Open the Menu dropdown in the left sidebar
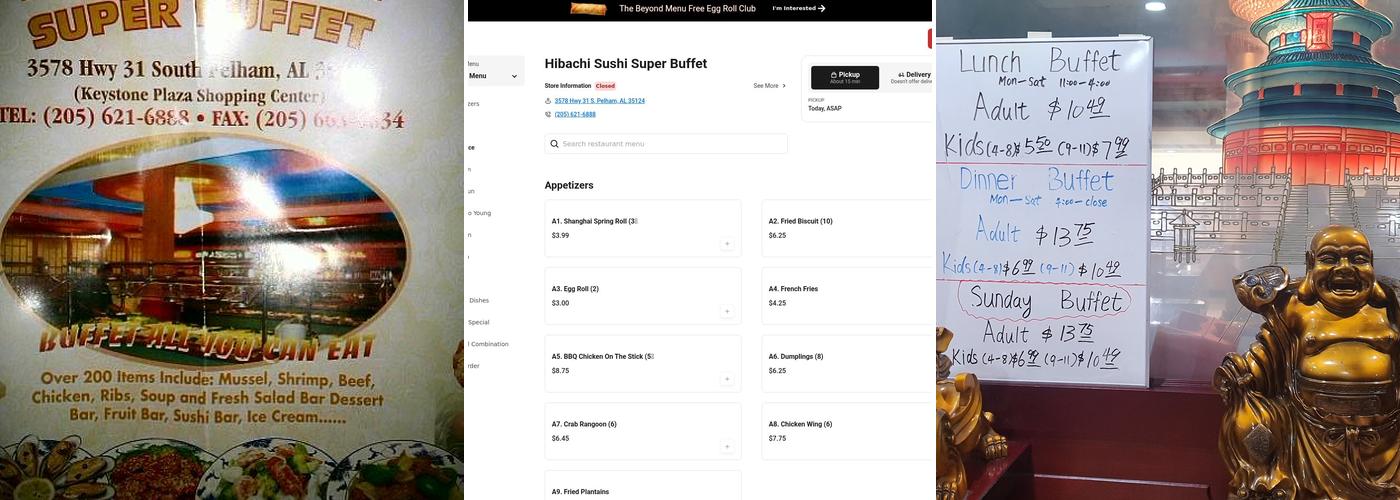Viewport: 1400px width, 500px height. [494, 76]
